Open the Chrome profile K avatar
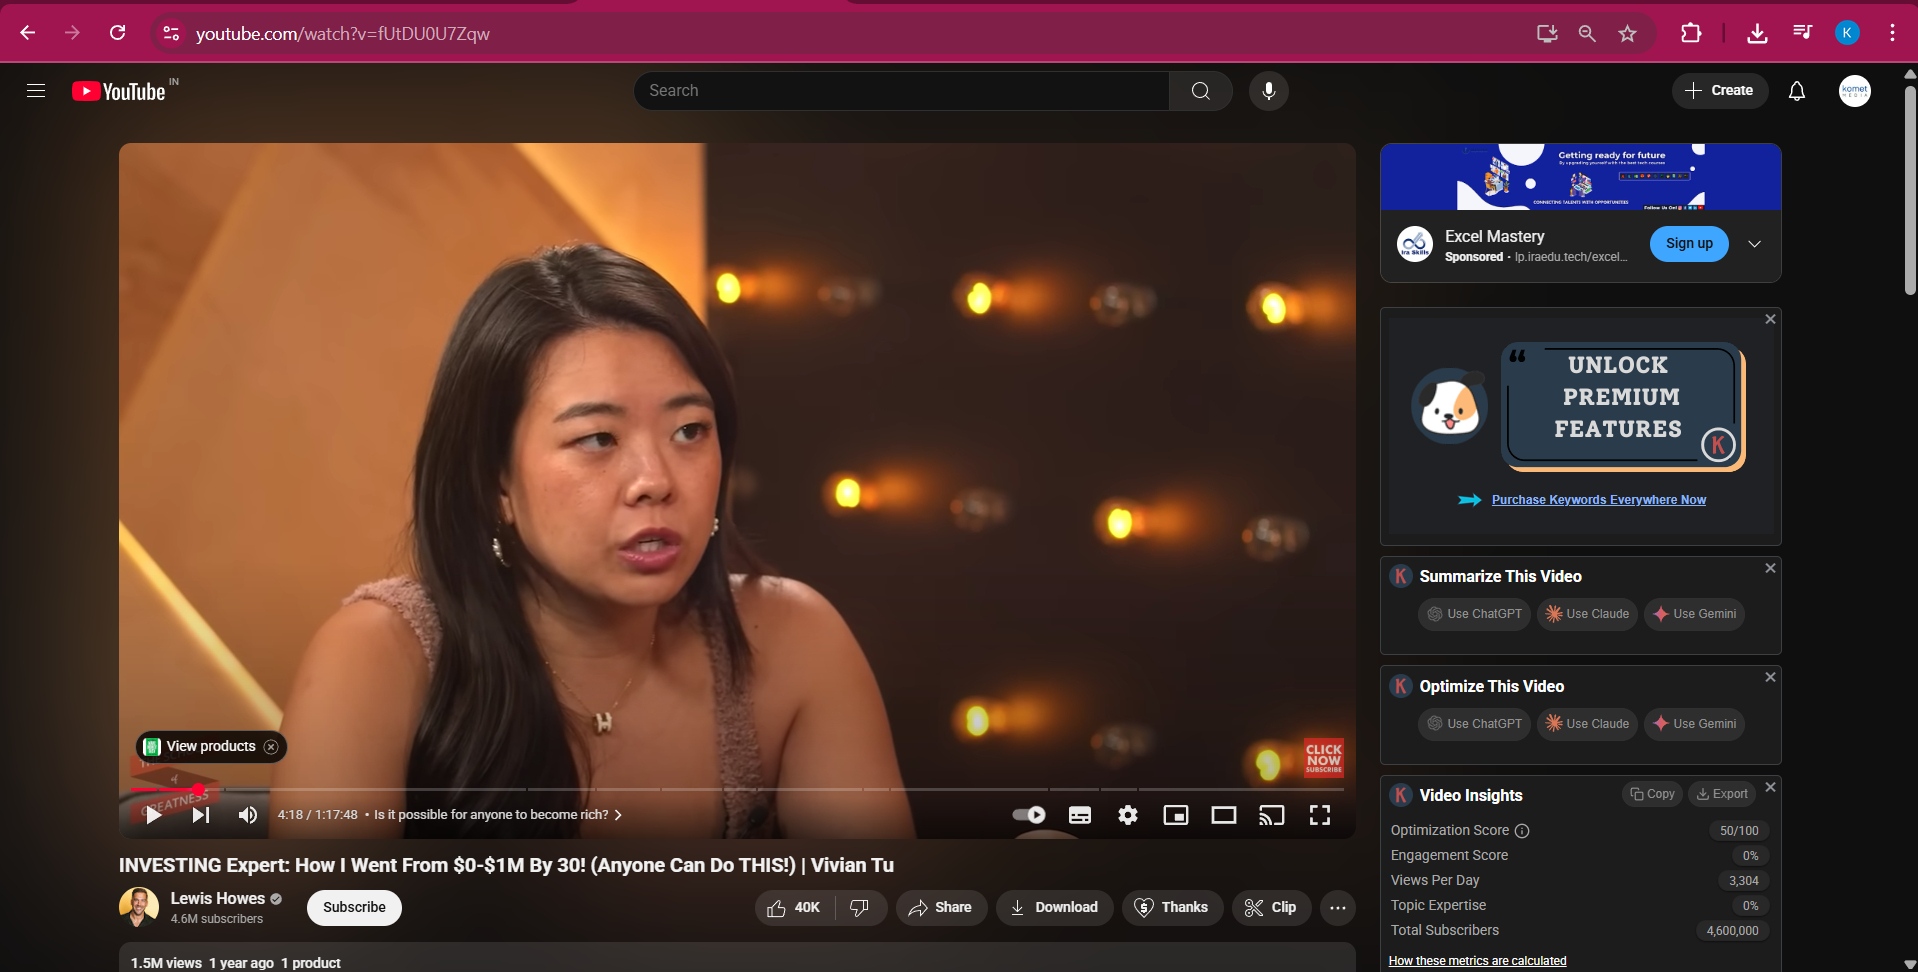The width and height of the screenshot is (1918, 972). pos(1847,33)
